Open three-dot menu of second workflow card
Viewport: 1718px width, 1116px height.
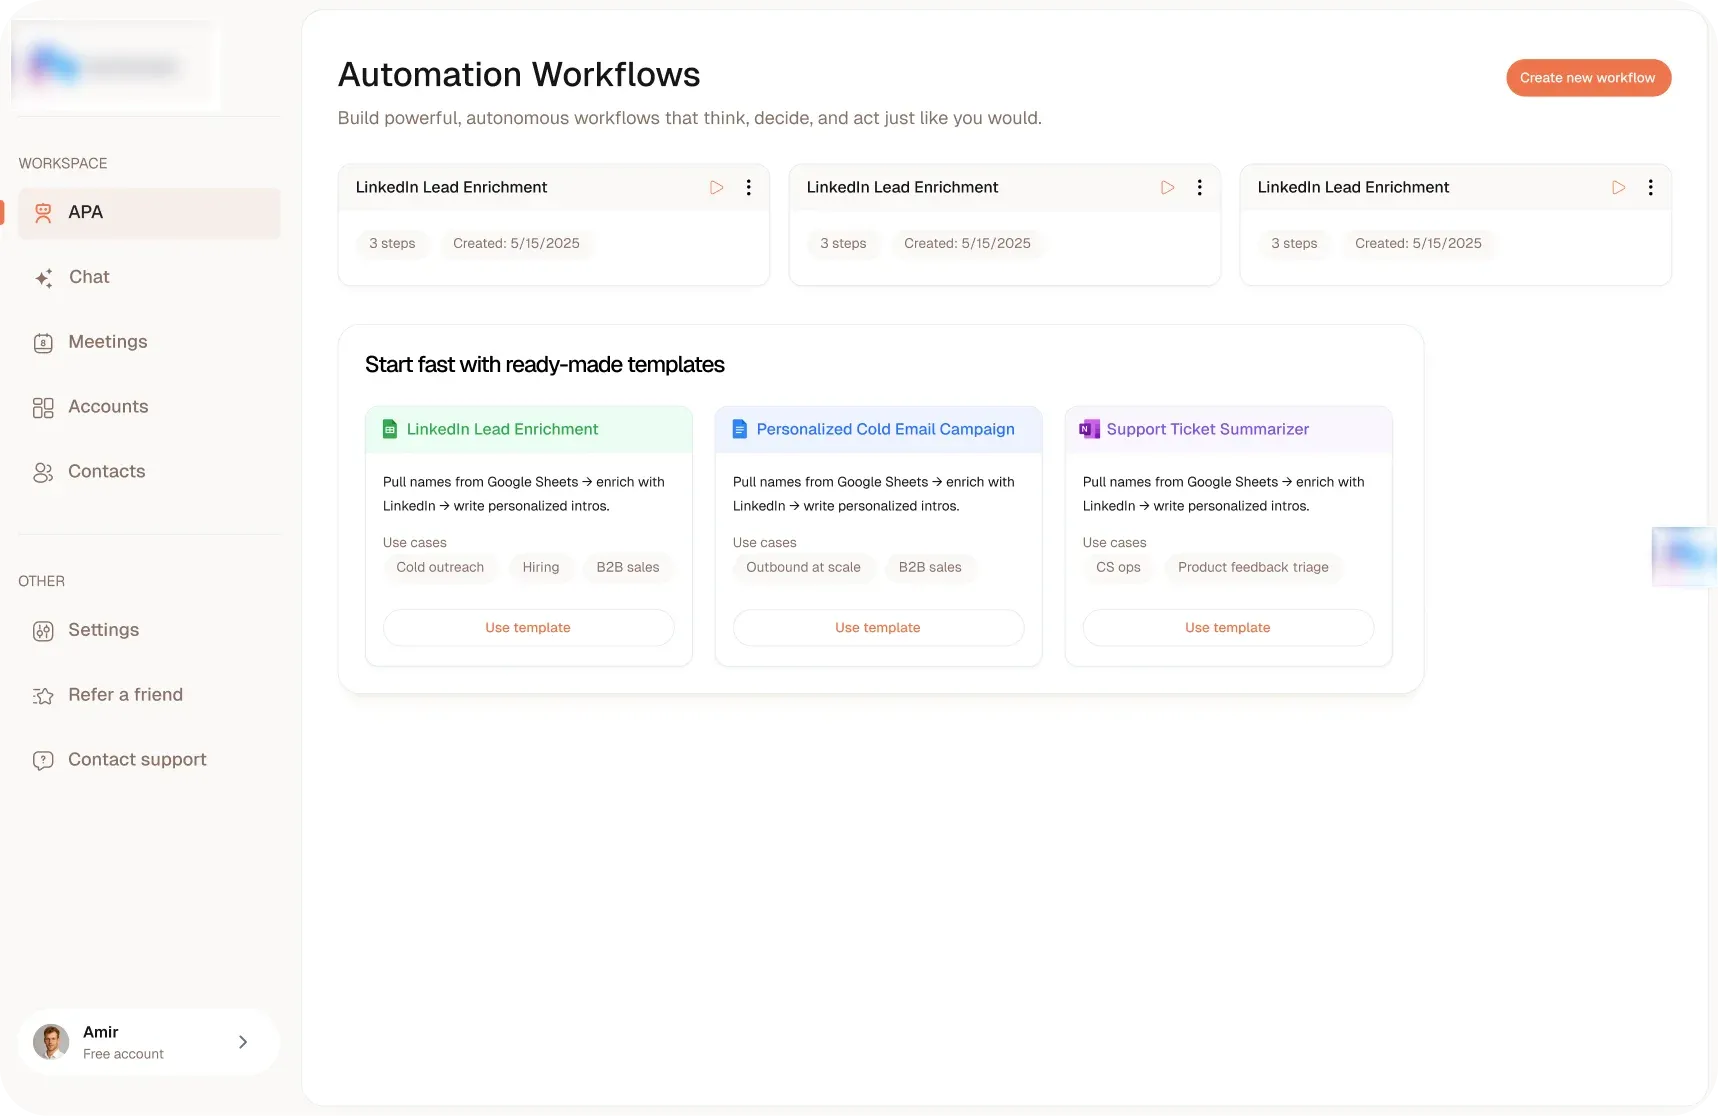click(1199, 188)
